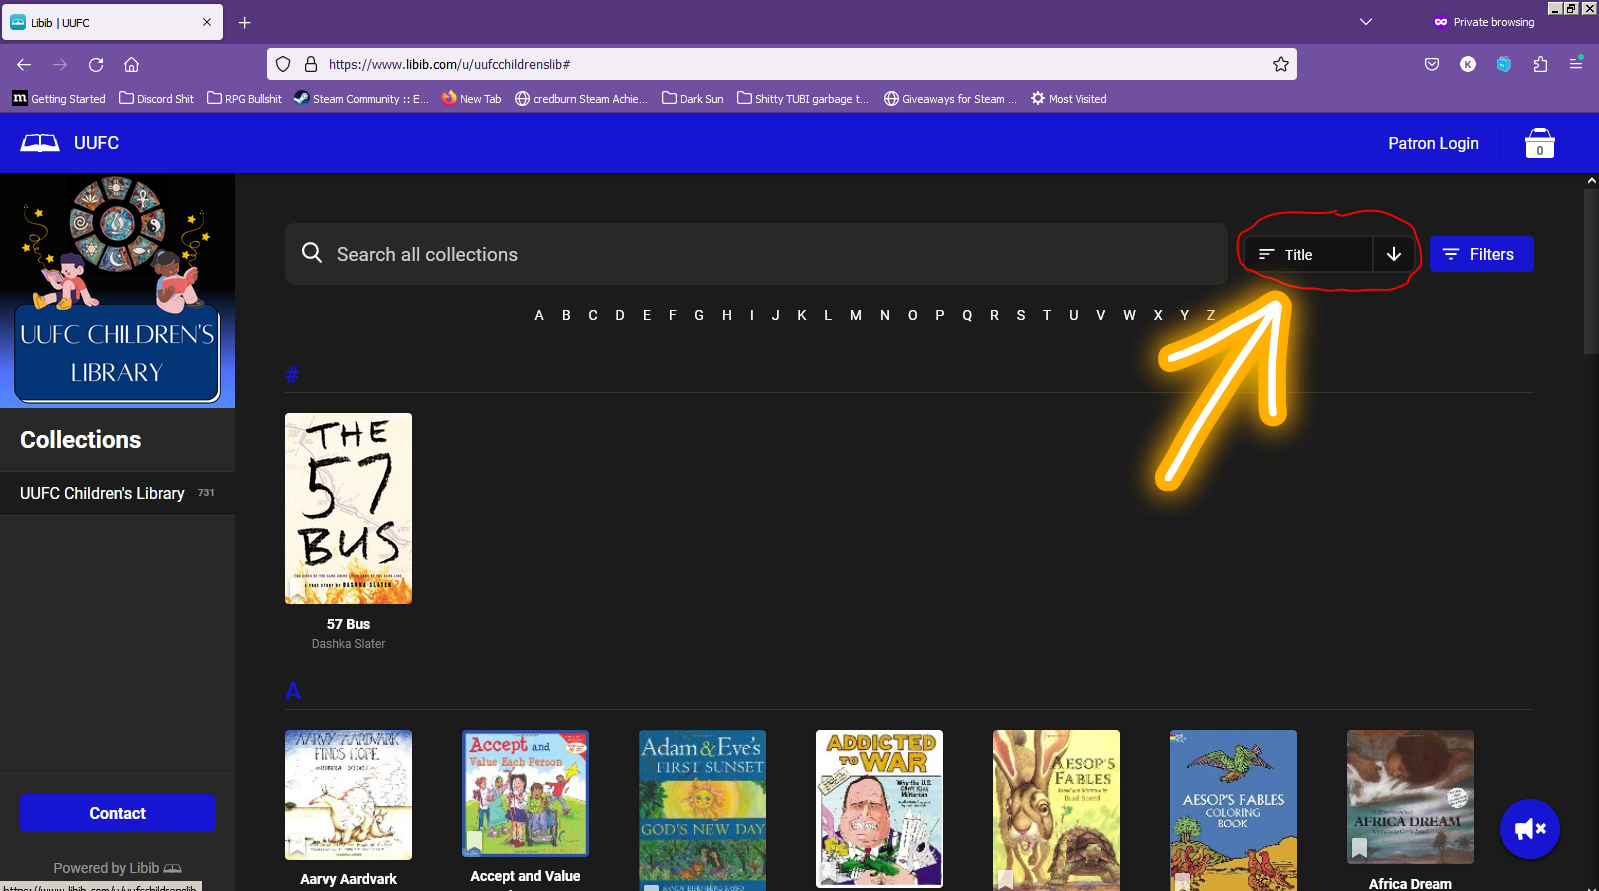The image size is (1599, 891).
Task: Open Africa Dream book cover
Action: [1410, 797]
